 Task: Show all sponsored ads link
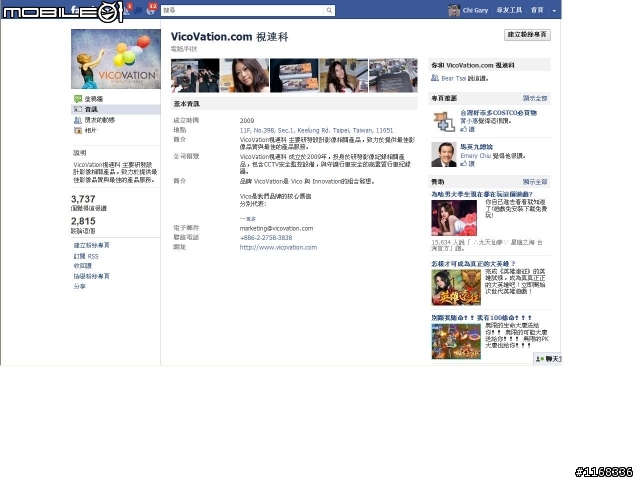coord(535,182)
